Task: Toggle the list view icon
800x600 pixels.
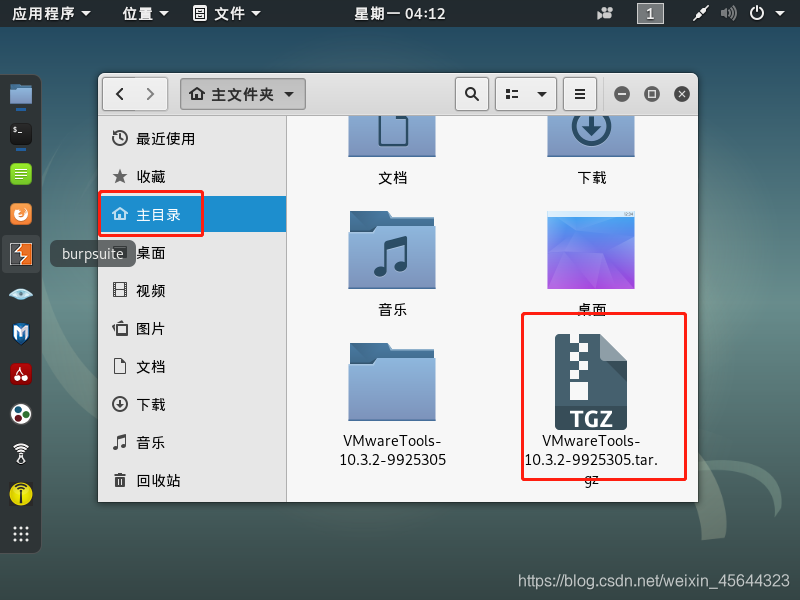Action: pos(512,94)
